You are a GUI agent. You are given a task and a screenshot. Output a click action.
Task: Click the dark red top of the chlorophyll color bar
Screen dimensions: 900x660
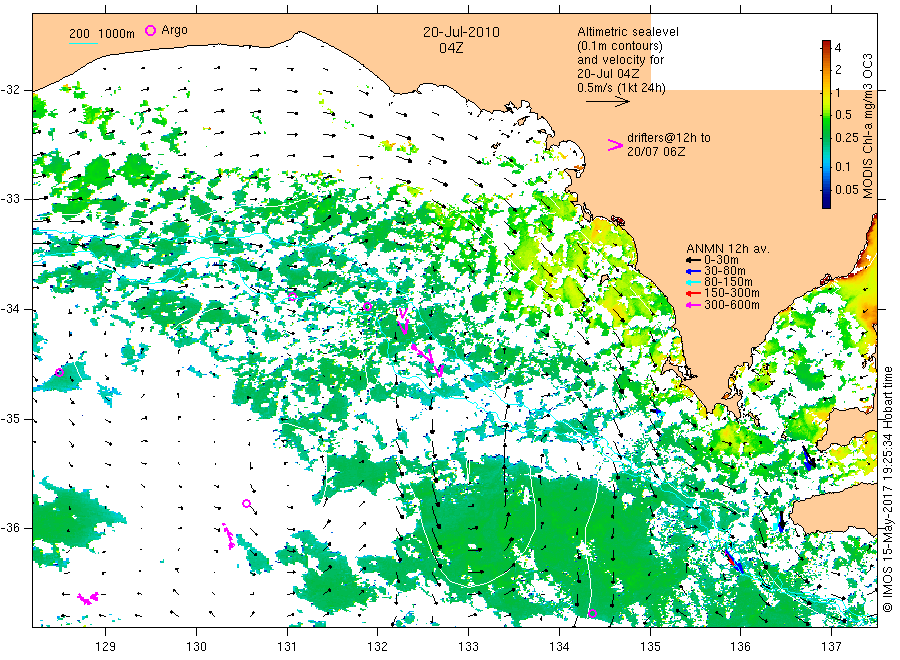[826, 44]
